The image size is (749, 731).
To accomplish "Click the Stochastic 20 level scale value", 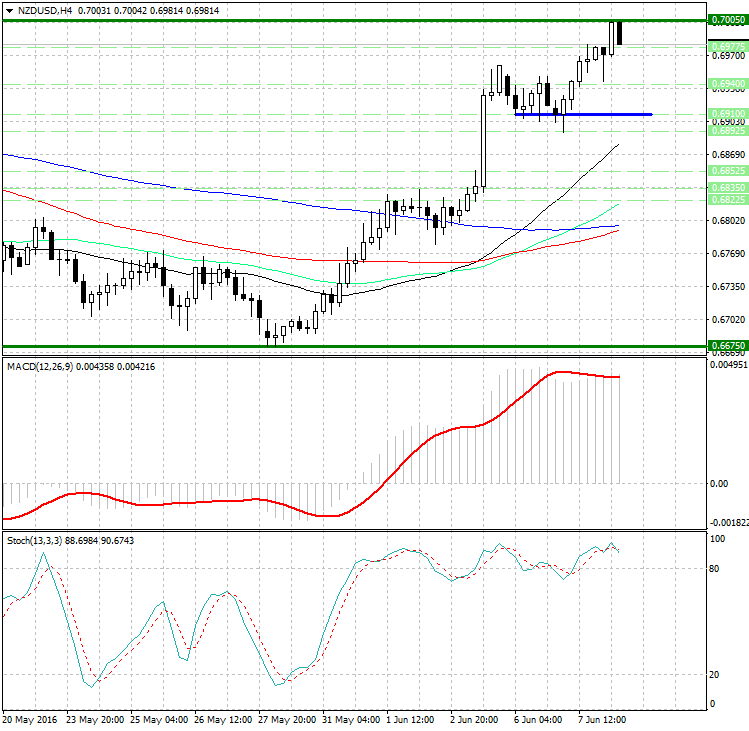I will 714,675.
